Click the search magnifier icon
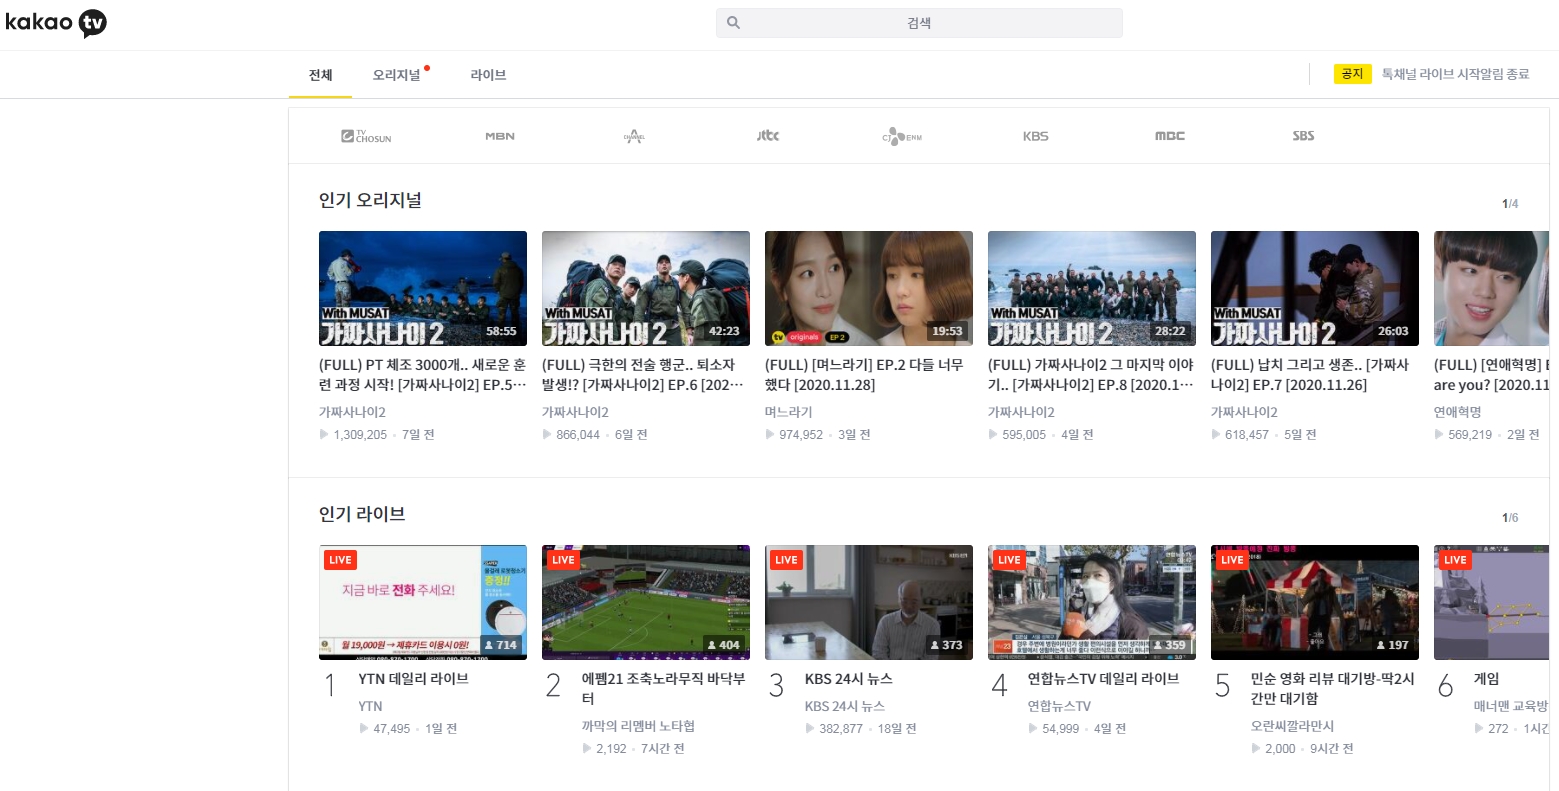Viewport: 1559px width, 791px height. click(733, 23)
